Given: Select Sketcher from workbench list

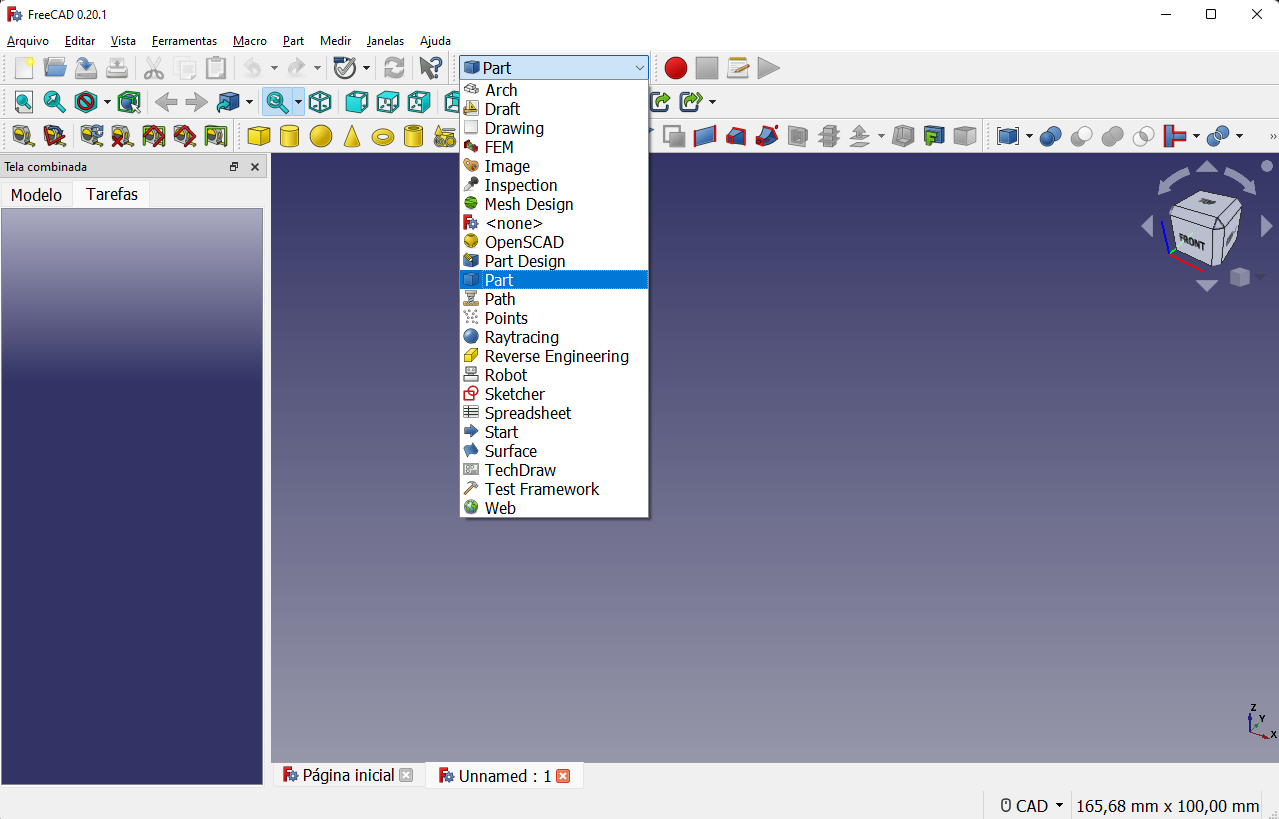Looking at the screenshot, I should (x=514, y=394).
